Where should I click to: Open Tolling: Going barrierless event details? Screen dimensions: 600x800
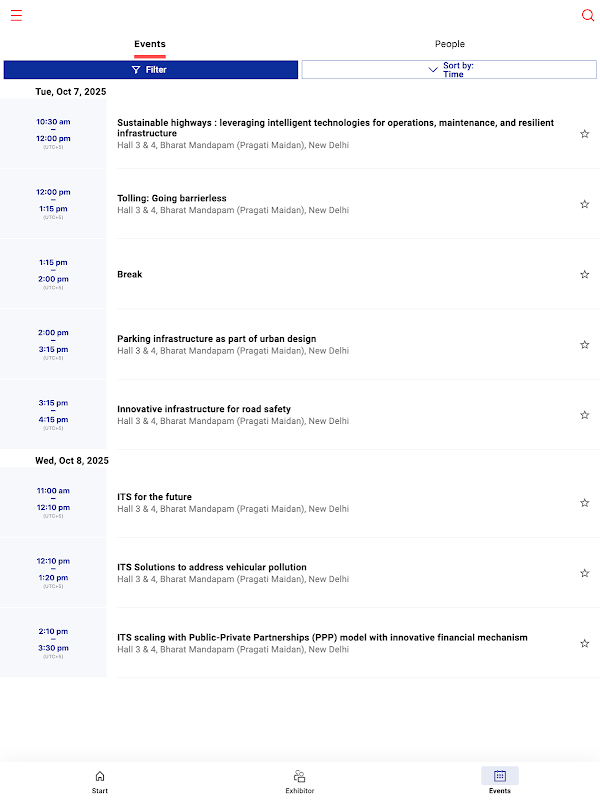172,198
